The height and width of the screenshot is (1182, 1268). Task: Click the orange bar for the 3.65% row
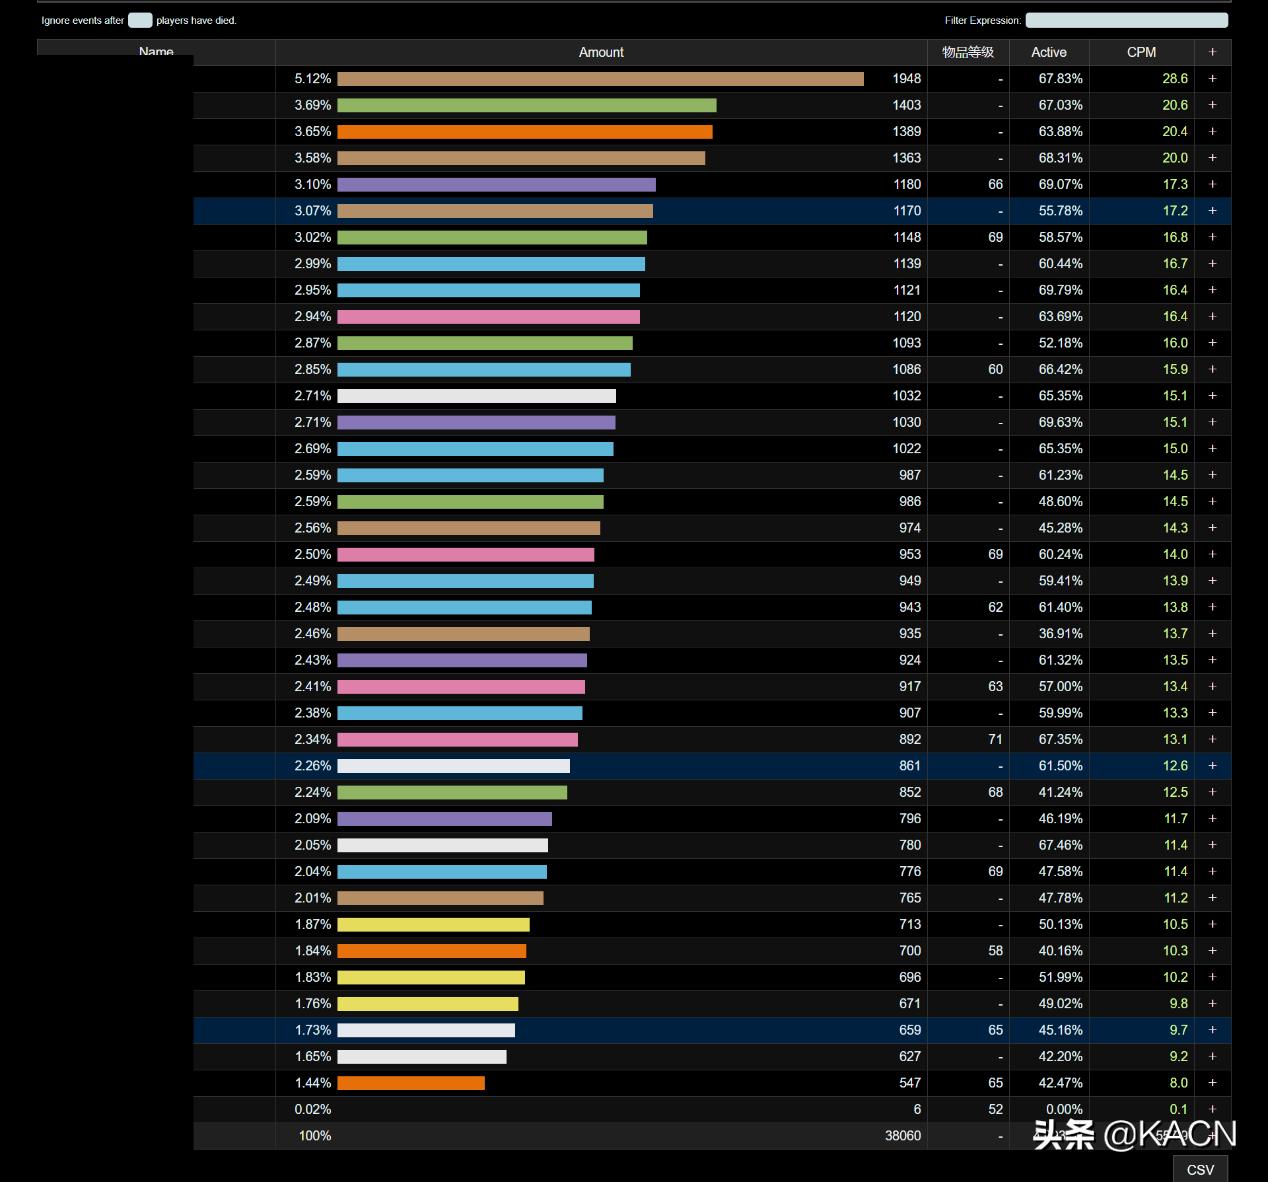524,132
